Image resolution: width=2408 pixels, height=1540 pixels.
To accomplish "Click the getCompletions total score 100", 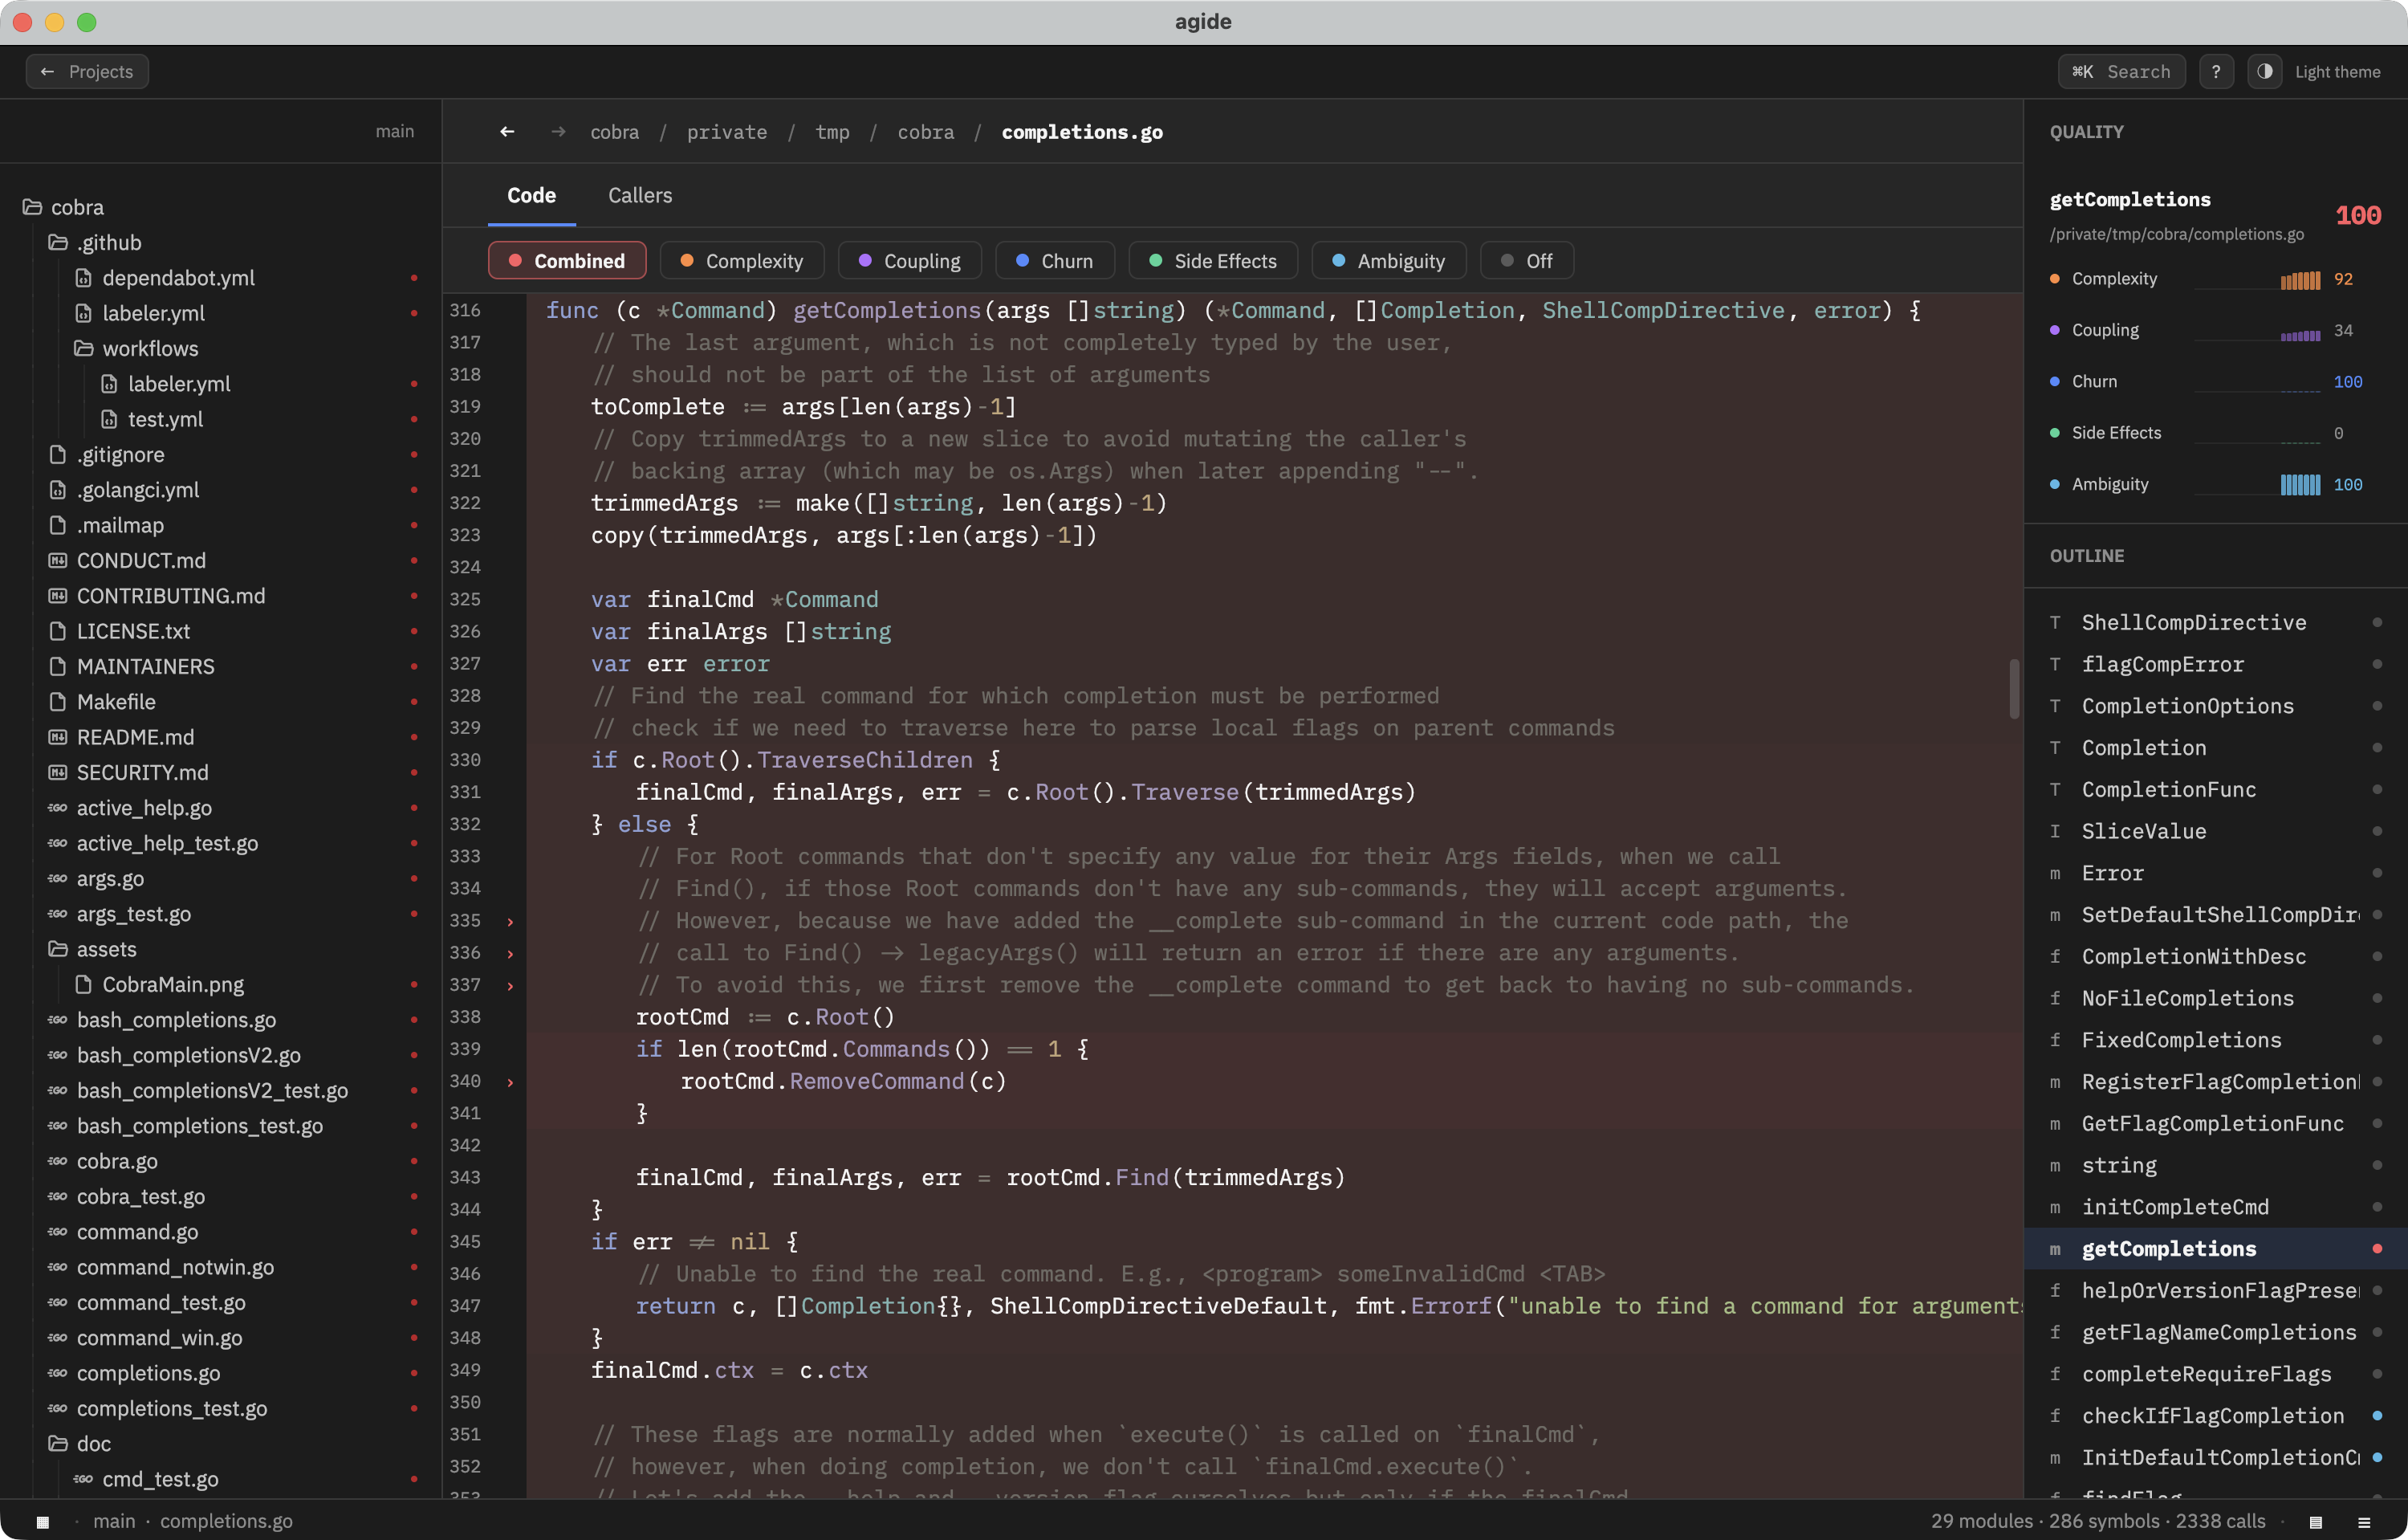I will coord(2358,215).
